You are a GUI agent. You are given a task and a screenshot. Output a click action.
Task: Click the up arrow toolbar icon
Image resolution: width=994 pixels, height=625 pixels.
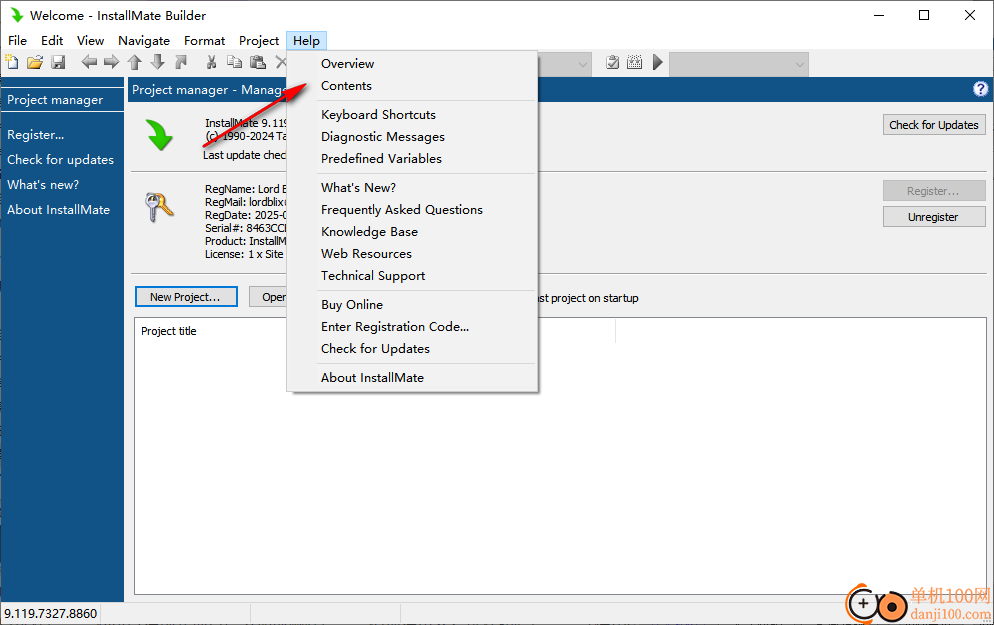point(134,62)
